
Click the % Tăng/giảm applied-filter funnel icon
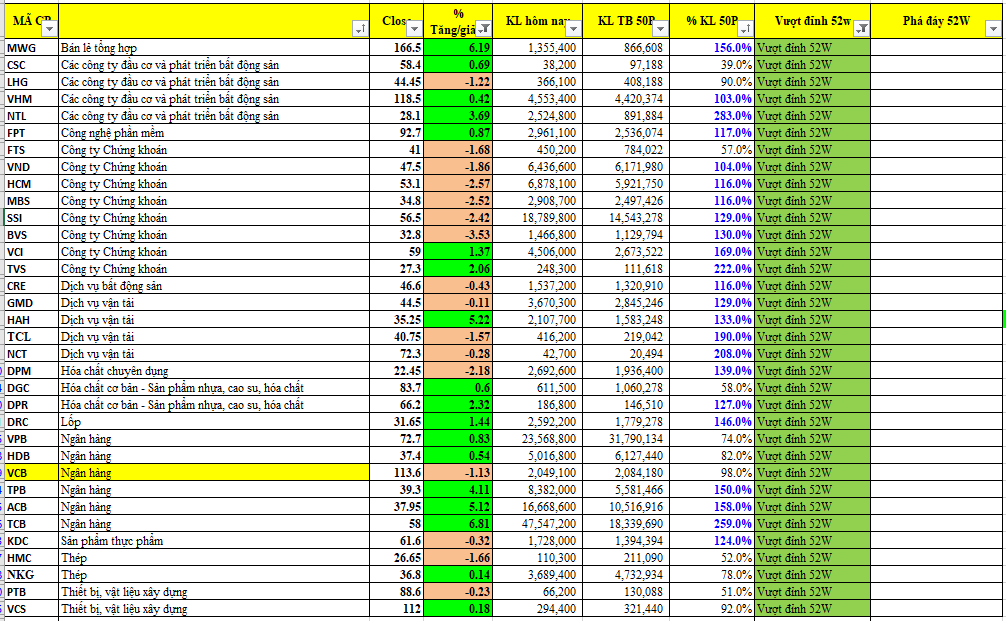pyautogui.click(x=484, y=30)
